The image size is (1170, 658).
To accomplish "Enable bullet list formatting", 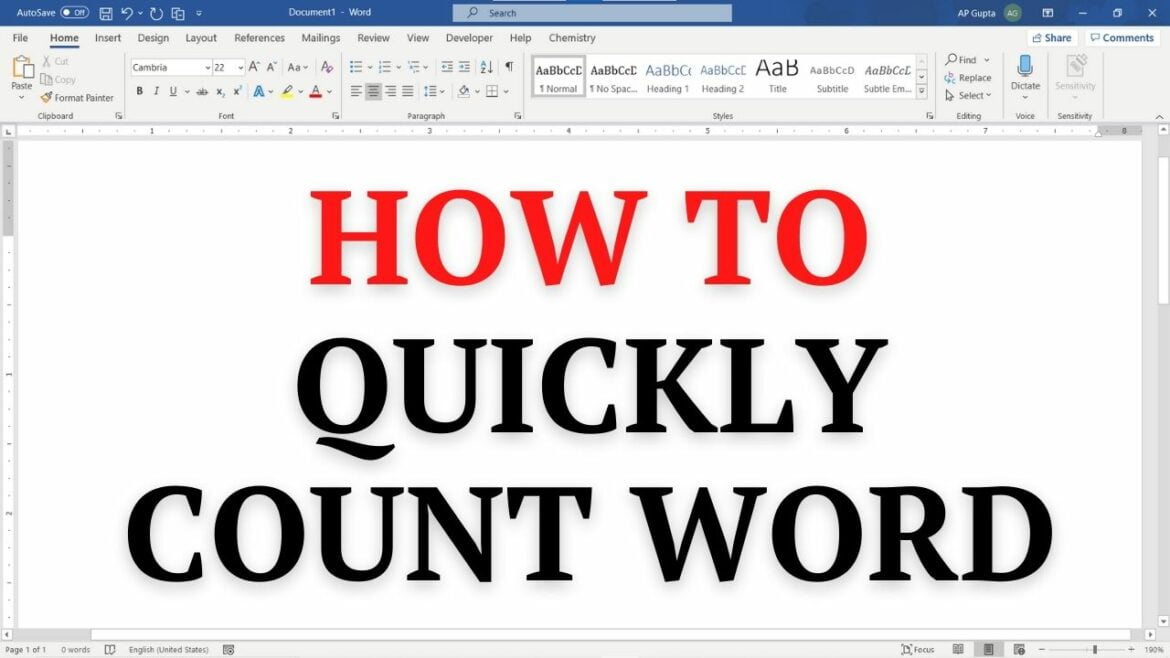I will 354,65.
